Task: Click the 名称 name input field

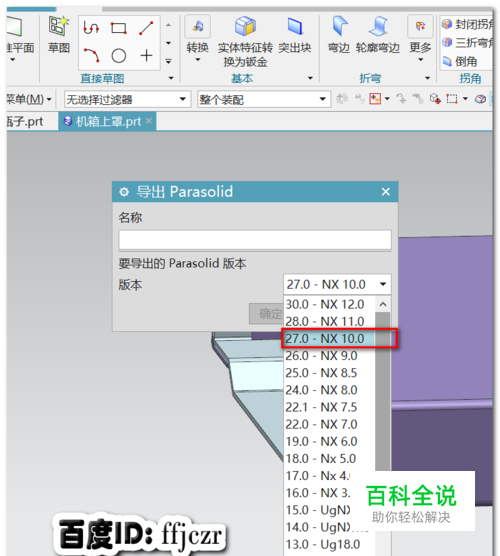Action: [255, 240]
